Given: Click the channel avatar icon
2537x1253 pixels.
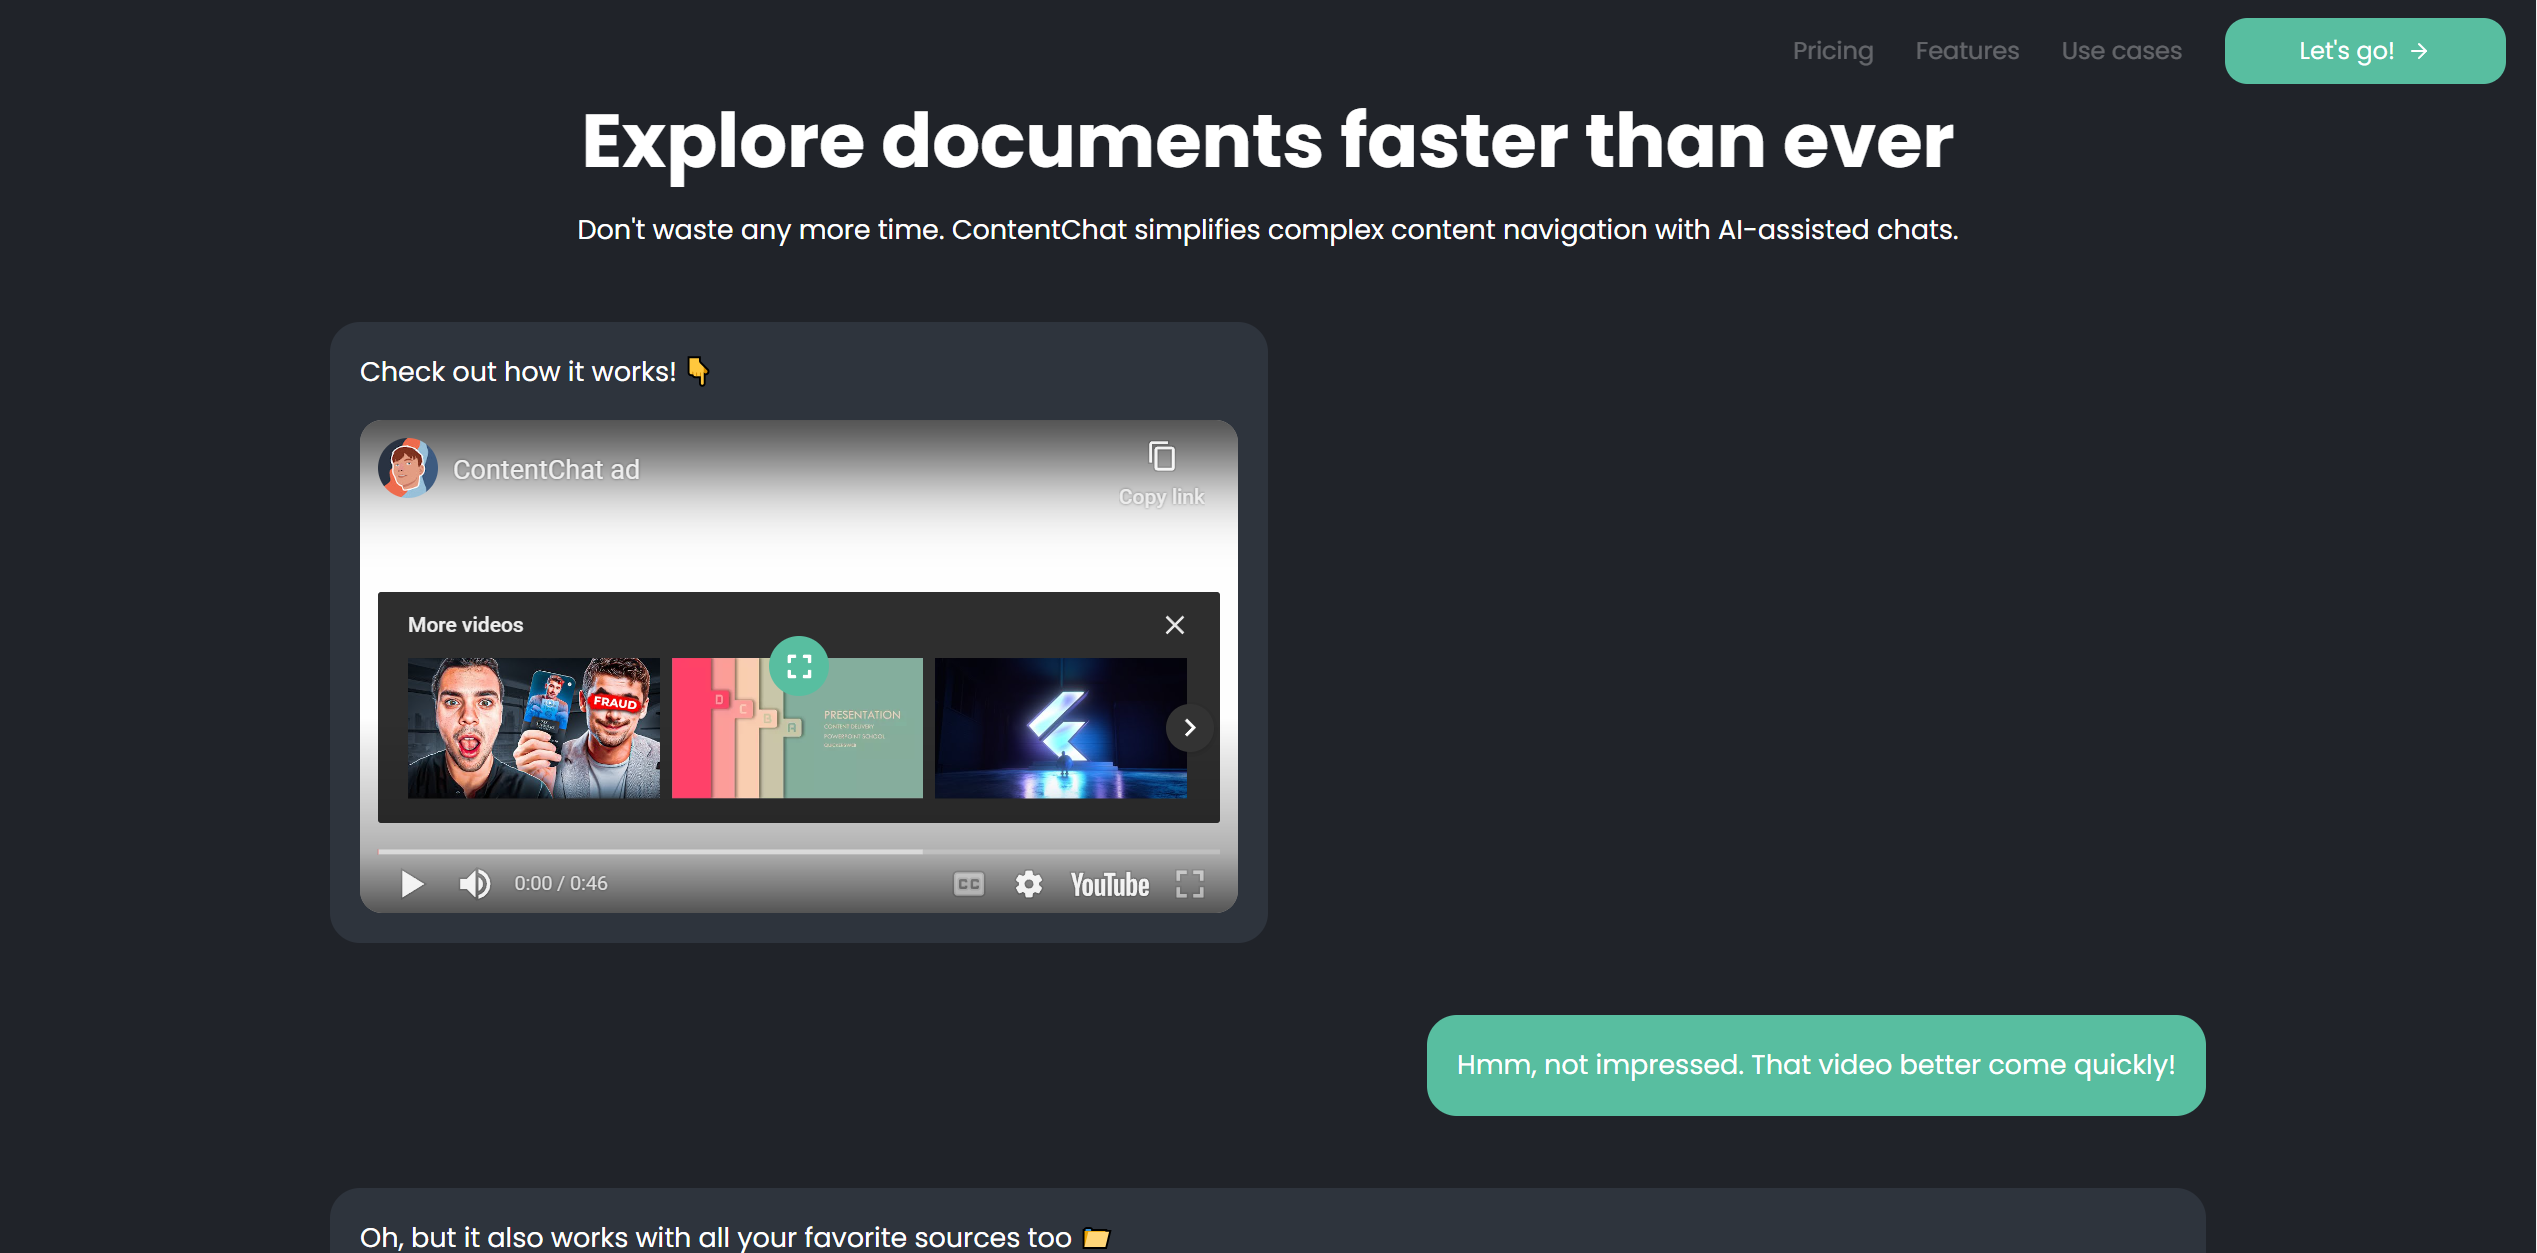Looking at the screenshot, I should (x=408, y=468).
